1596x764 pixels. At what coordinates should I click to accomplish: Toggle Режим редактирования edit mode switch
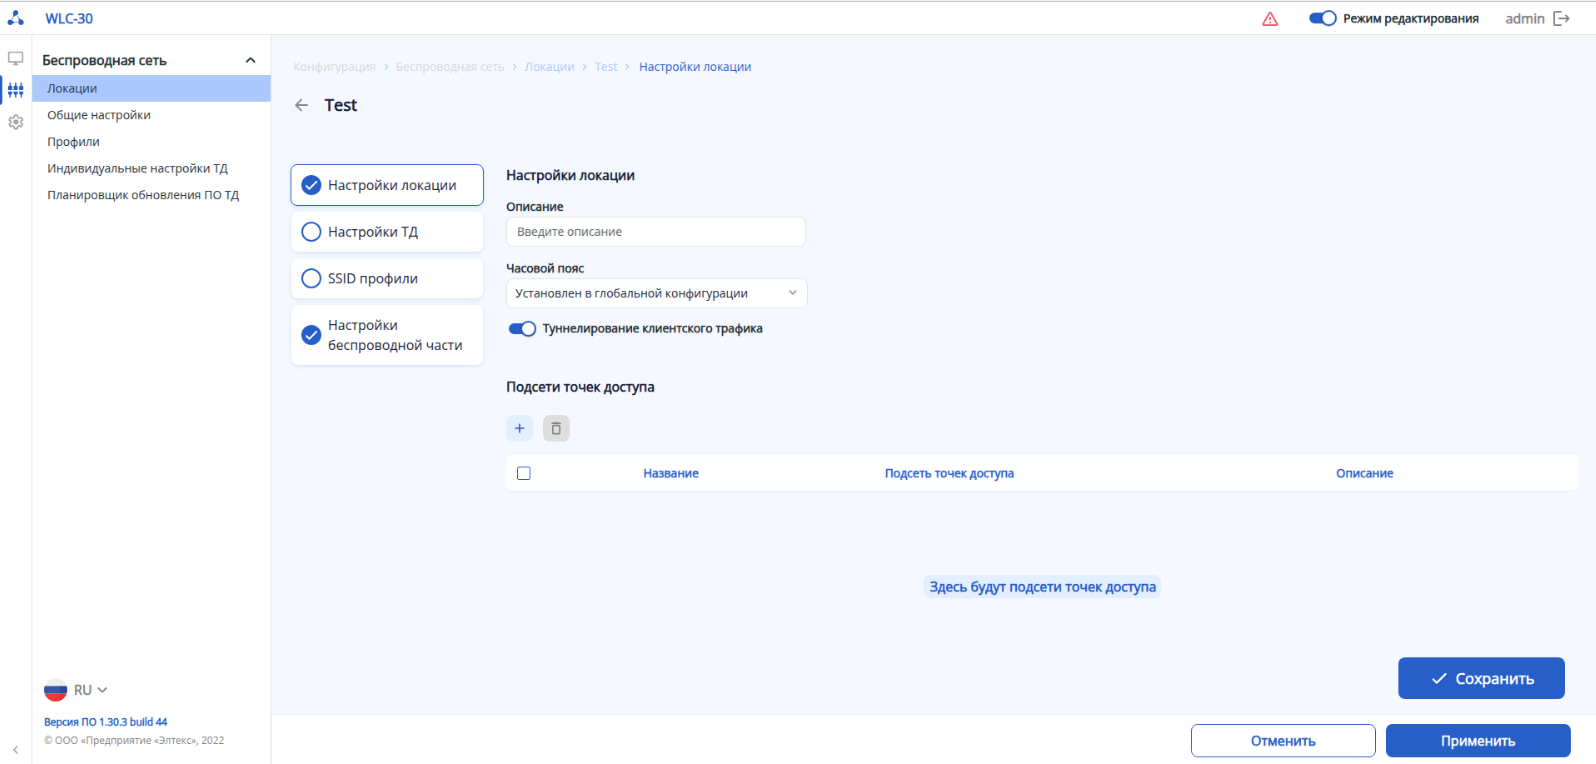1322,19
